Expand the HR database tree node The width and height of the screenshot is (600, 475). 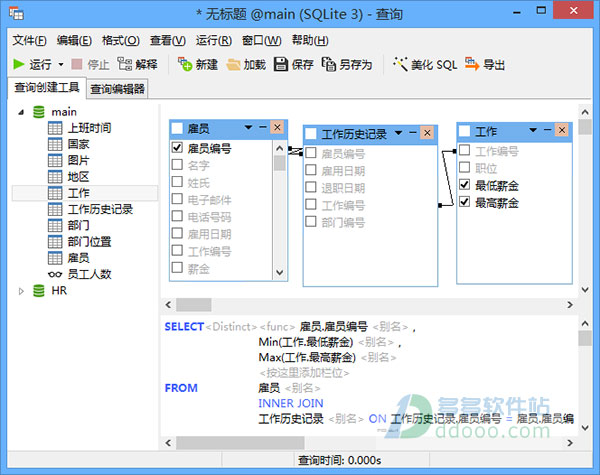coord(21,291)
